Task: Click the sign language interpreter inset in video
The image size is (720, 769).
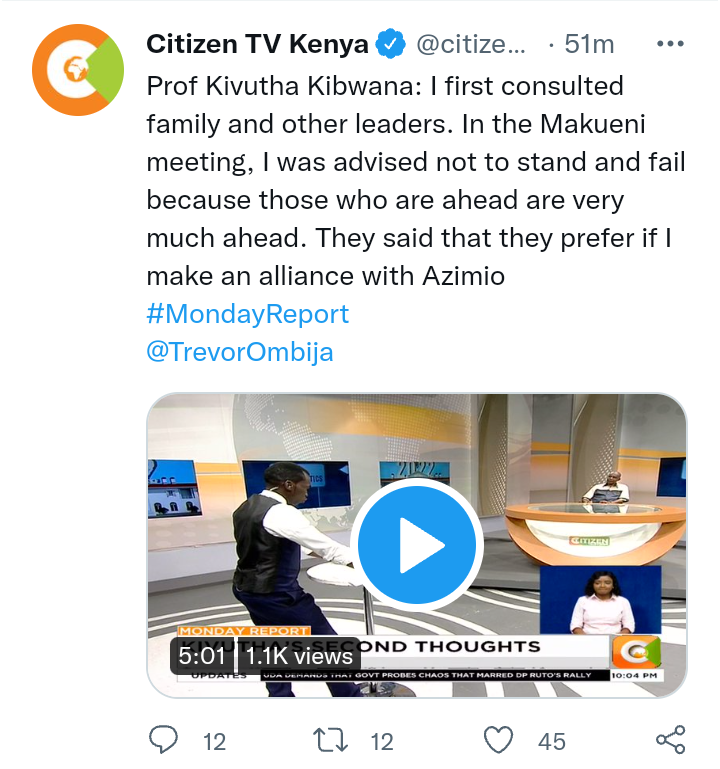Action: tap(601, 600)
